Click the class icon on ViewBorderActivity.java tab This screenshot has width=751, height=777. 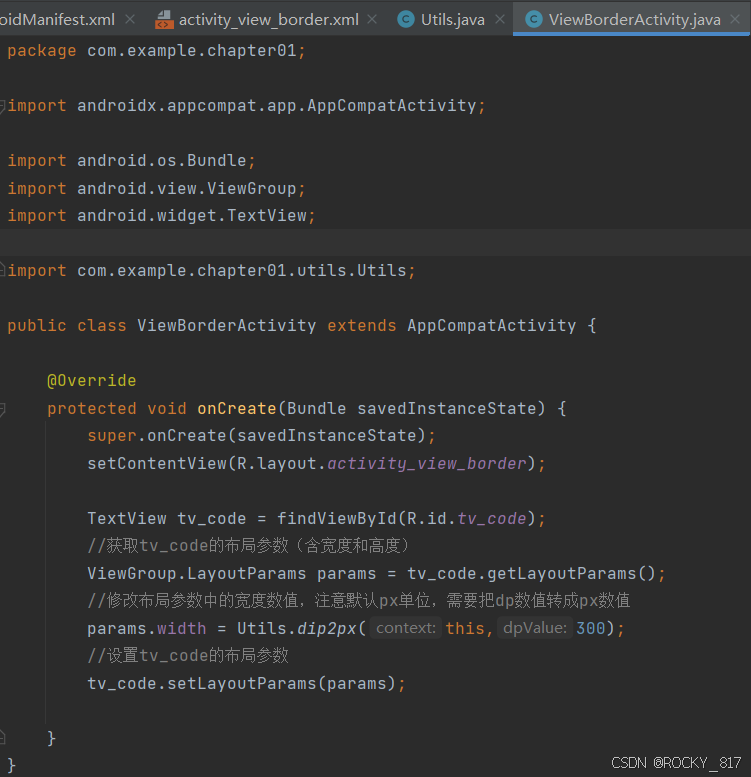pyautogui.click(x=534, y=19)
